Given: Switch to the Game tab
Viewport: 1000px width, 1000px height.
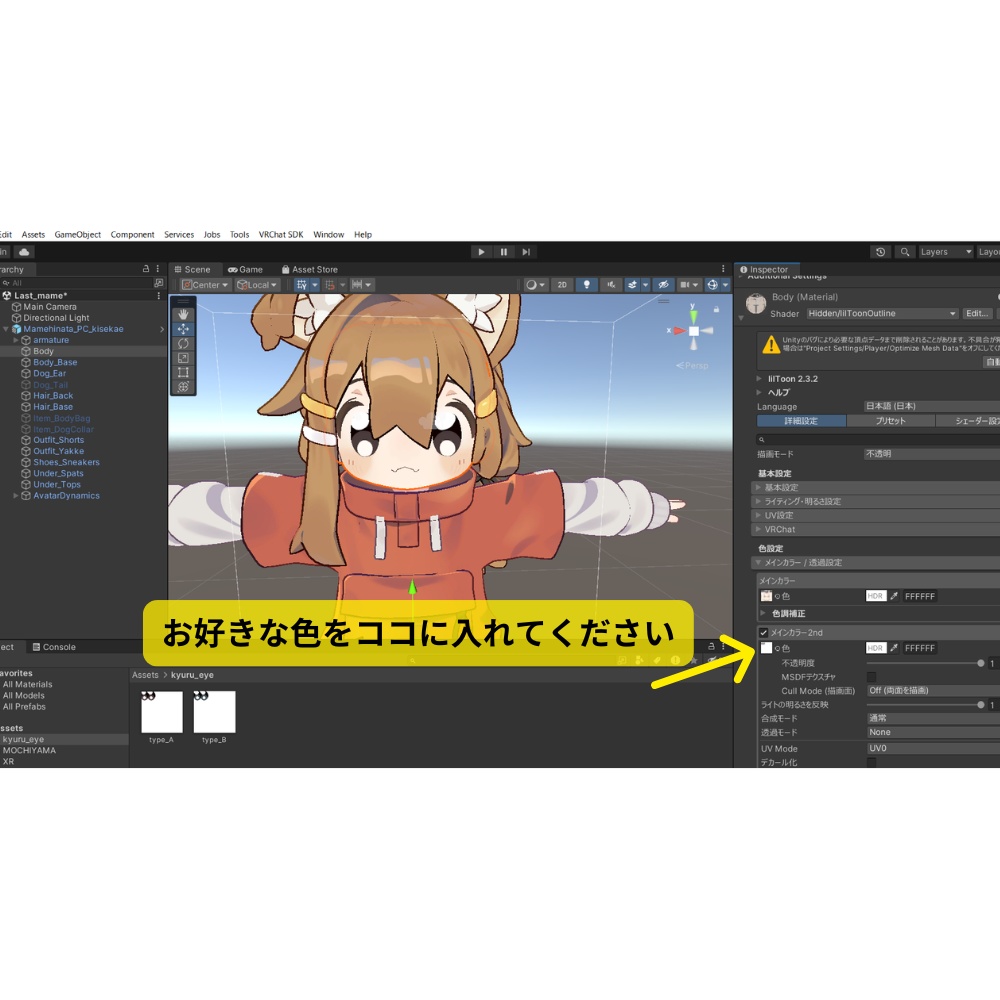Looking at the screenshot, I should pos(246,269).
